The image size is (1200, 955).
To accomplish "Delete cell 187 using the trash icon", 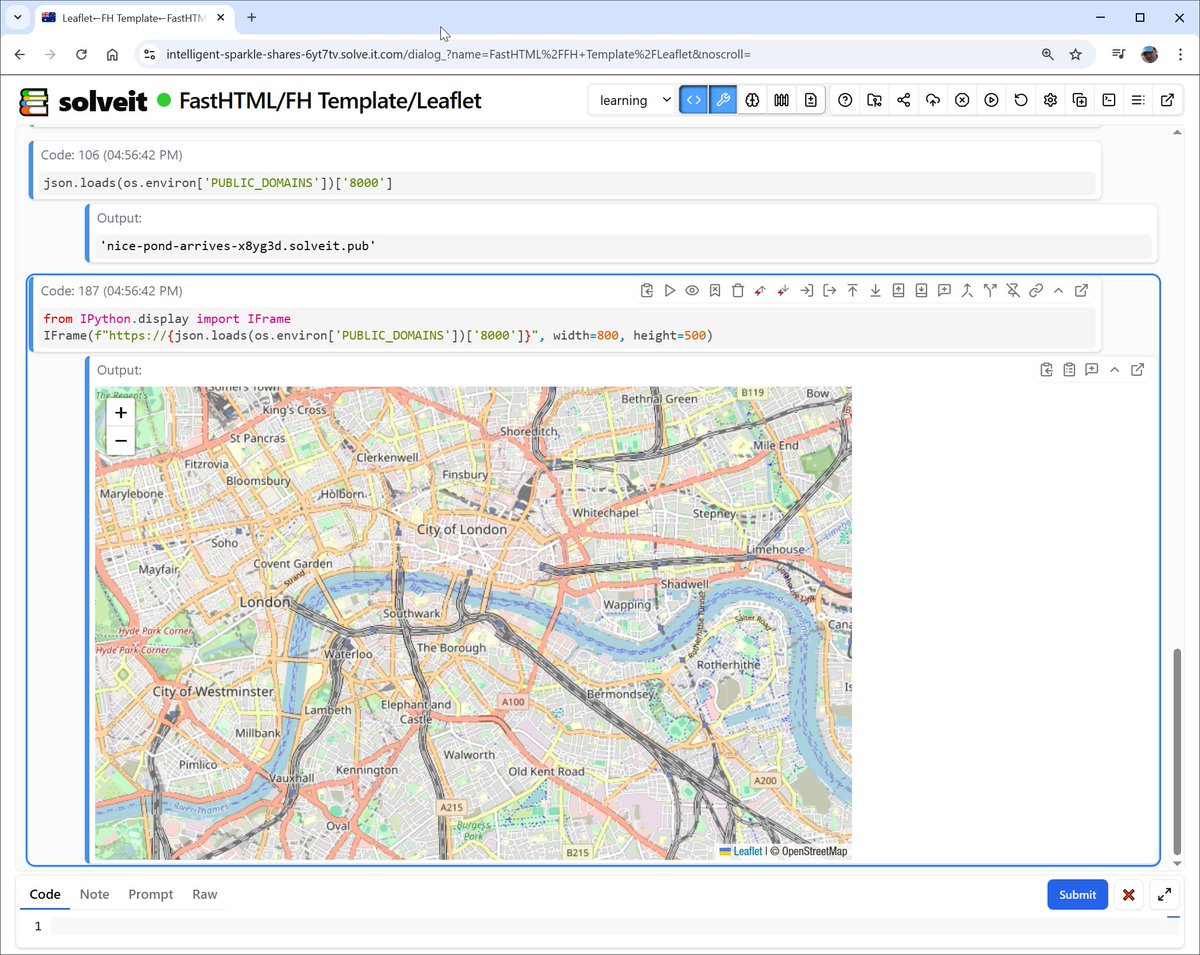I will (x=738, y=291).
